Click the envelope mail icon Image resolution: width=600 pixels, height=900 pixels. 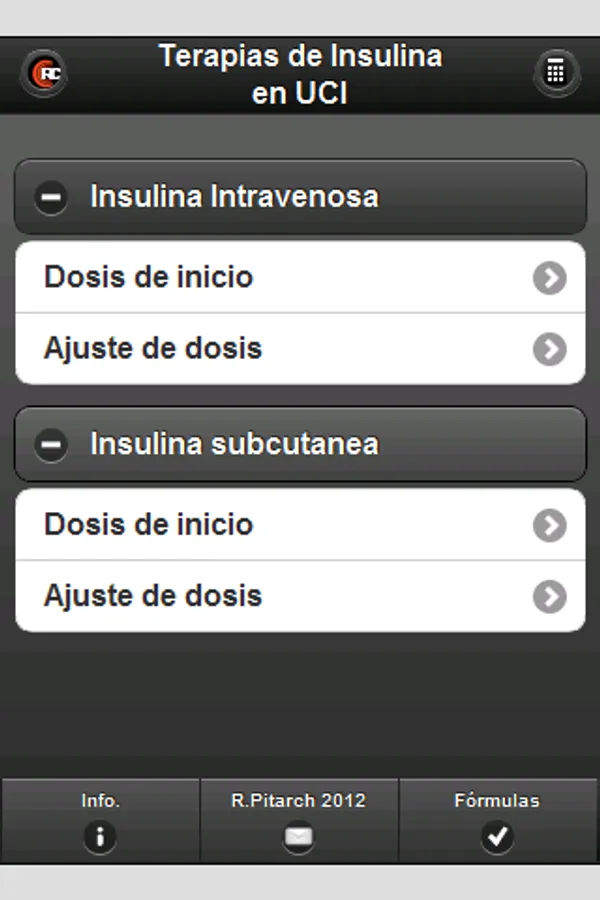click(x=298, y=836)
